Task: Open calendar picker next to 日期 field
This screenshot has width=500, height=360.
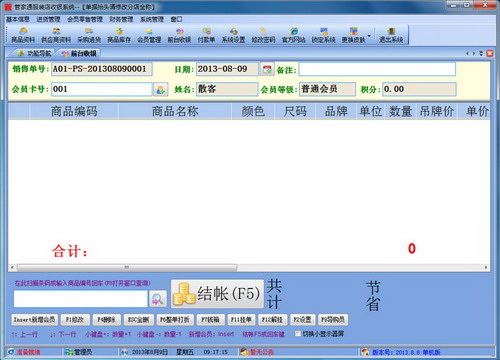Action: coord(267,69)
